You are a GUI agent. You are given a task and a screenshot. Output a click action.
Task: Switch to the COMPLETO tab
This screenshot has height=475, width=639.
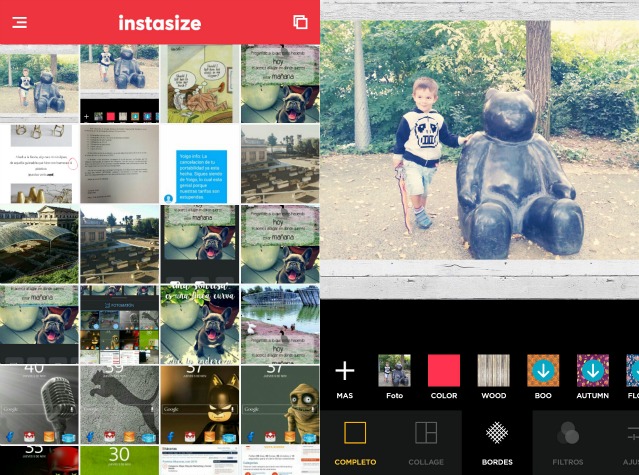355,443
